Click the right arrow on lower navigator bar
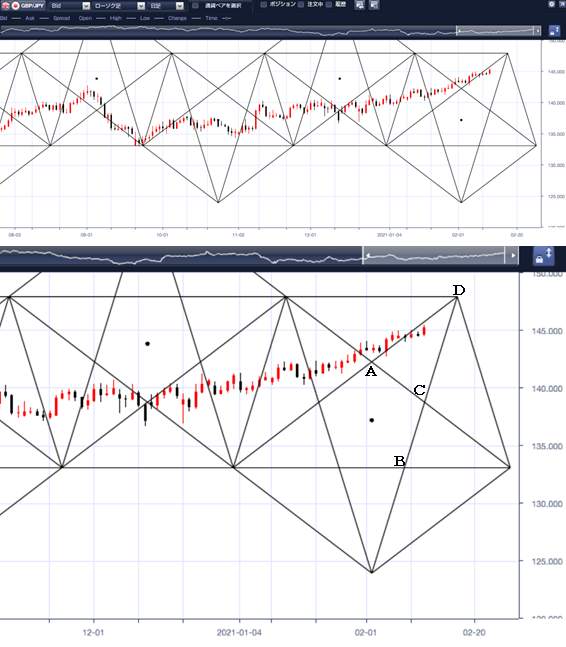The image size is (566, 647). [513, 255]
